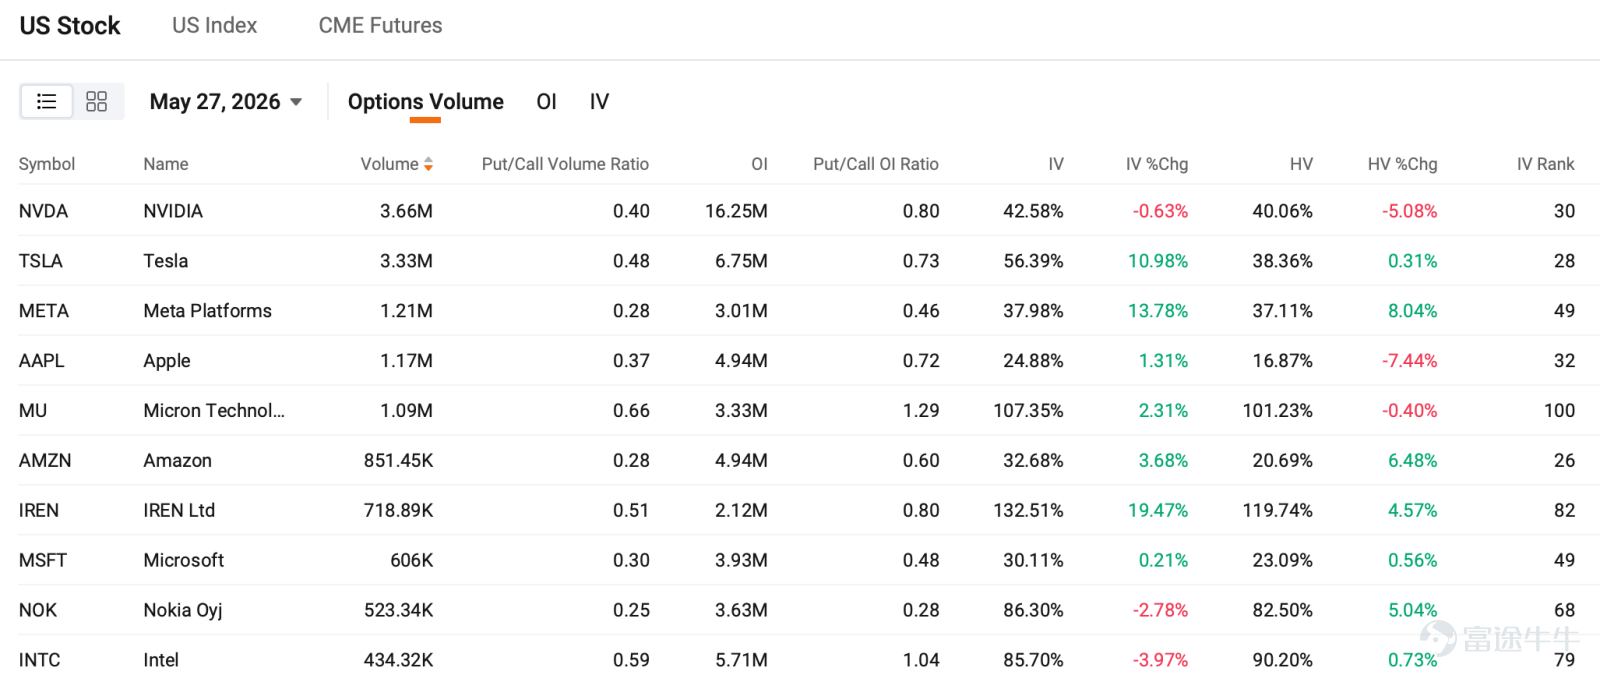1600x675 pixels.
Task: Select META IV change 13.78%
Action: pyautogui.click(x=1158, y=311)
